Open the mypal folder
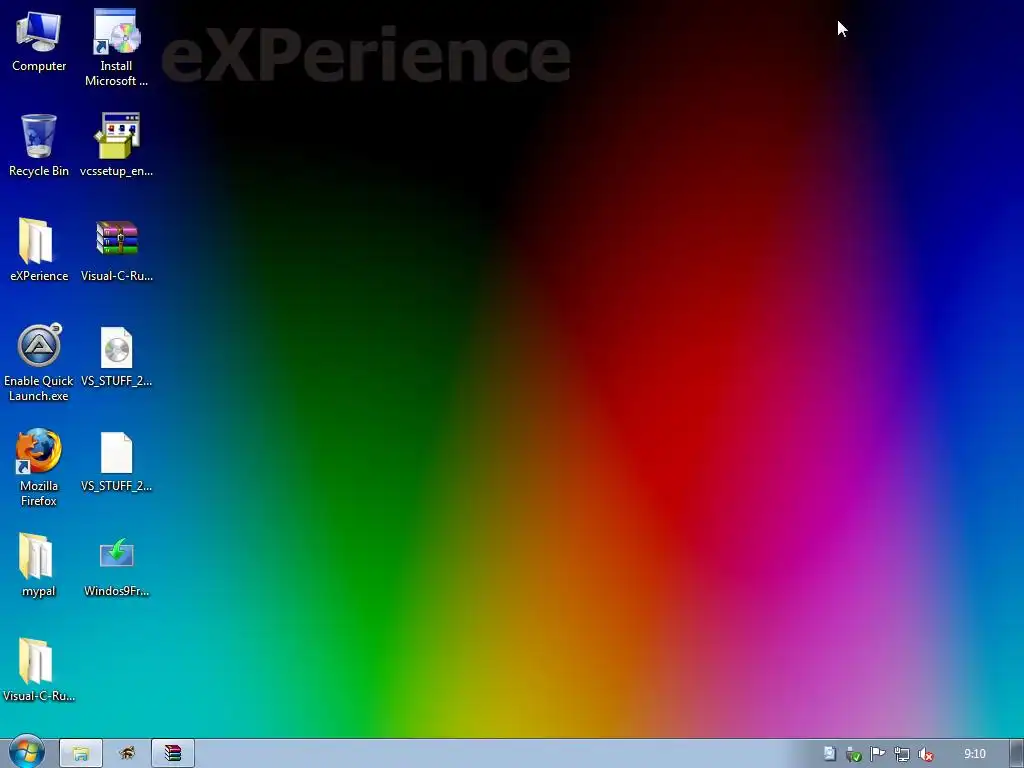The image size is (1024, 768). (39, 566)
